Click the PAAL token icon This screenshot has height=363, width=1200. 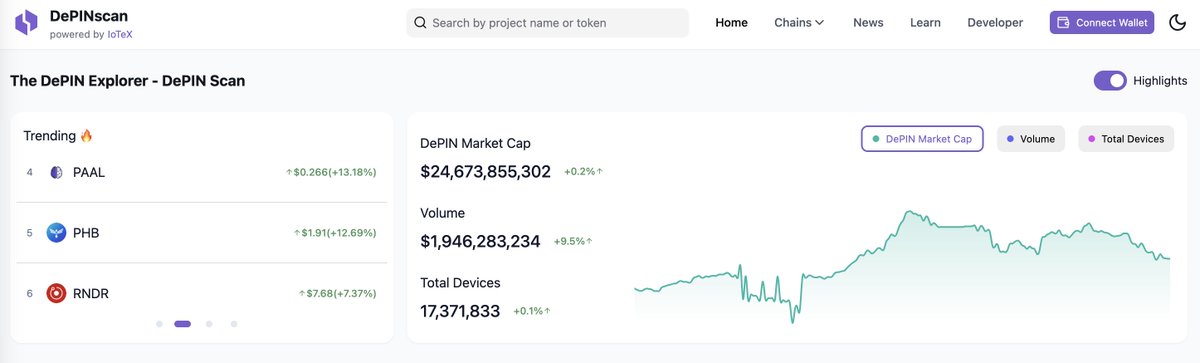56,172
